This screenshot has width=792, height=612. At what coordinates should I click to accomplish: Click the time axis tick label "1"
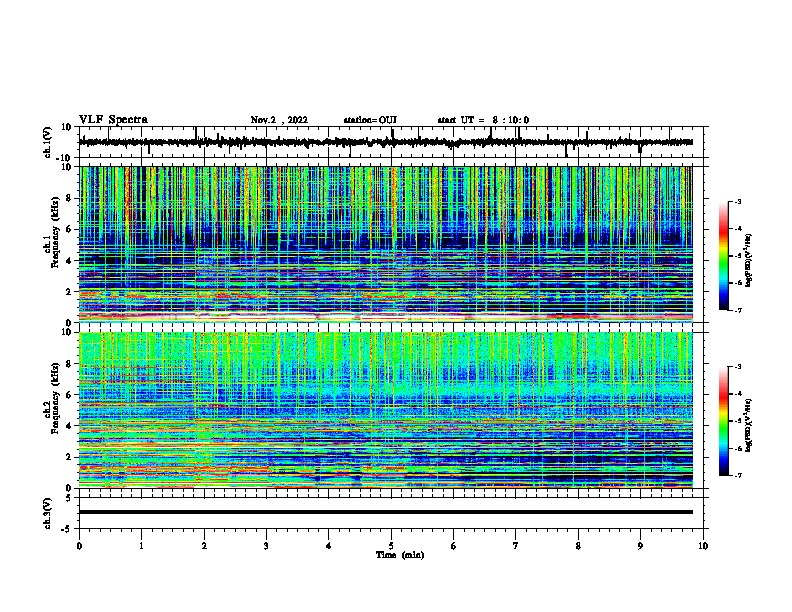click(142, 546)
